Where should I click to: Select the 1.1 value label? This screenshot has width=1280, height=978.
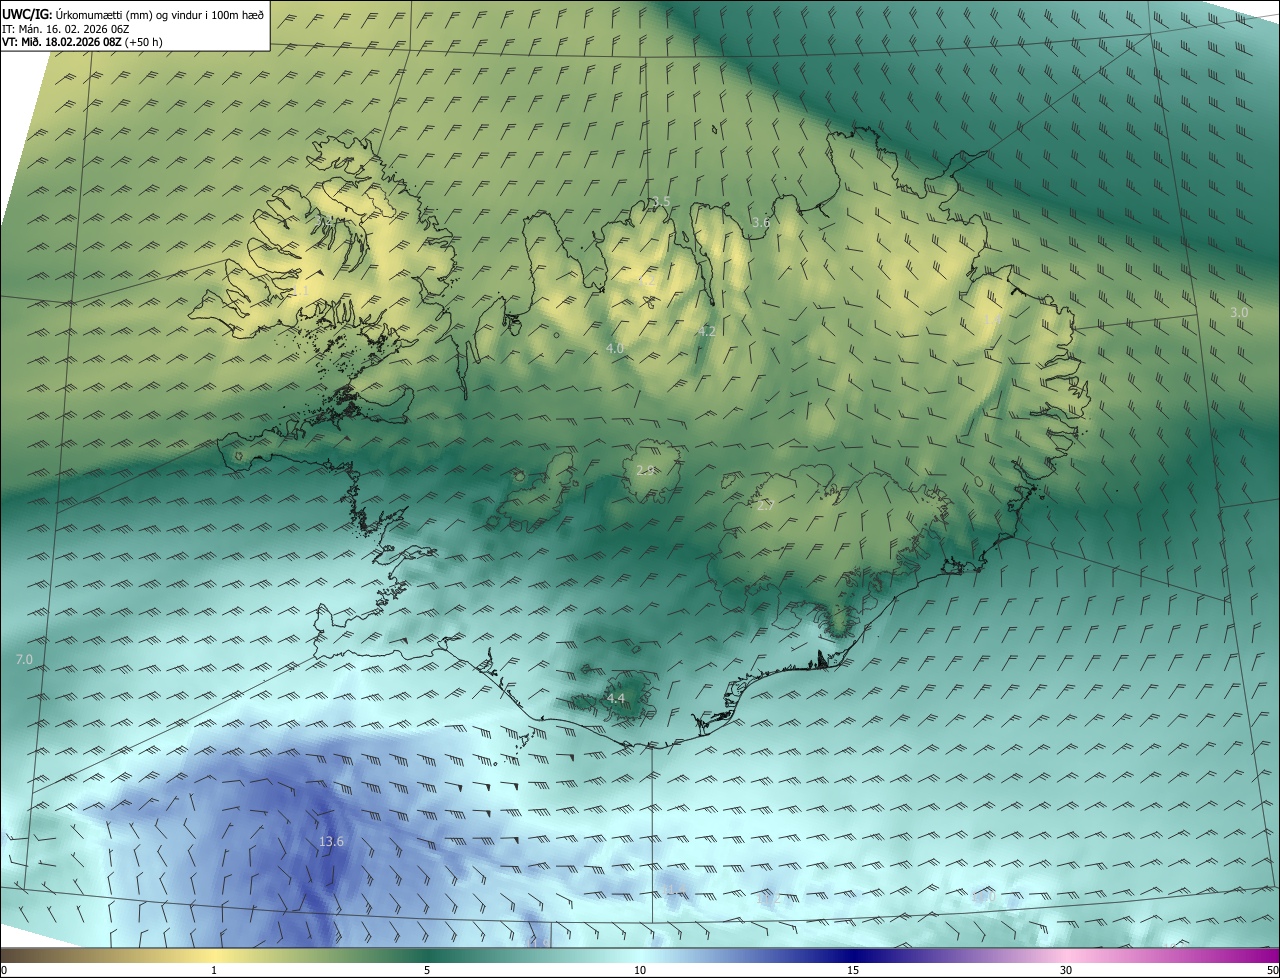tap(301, 290)
